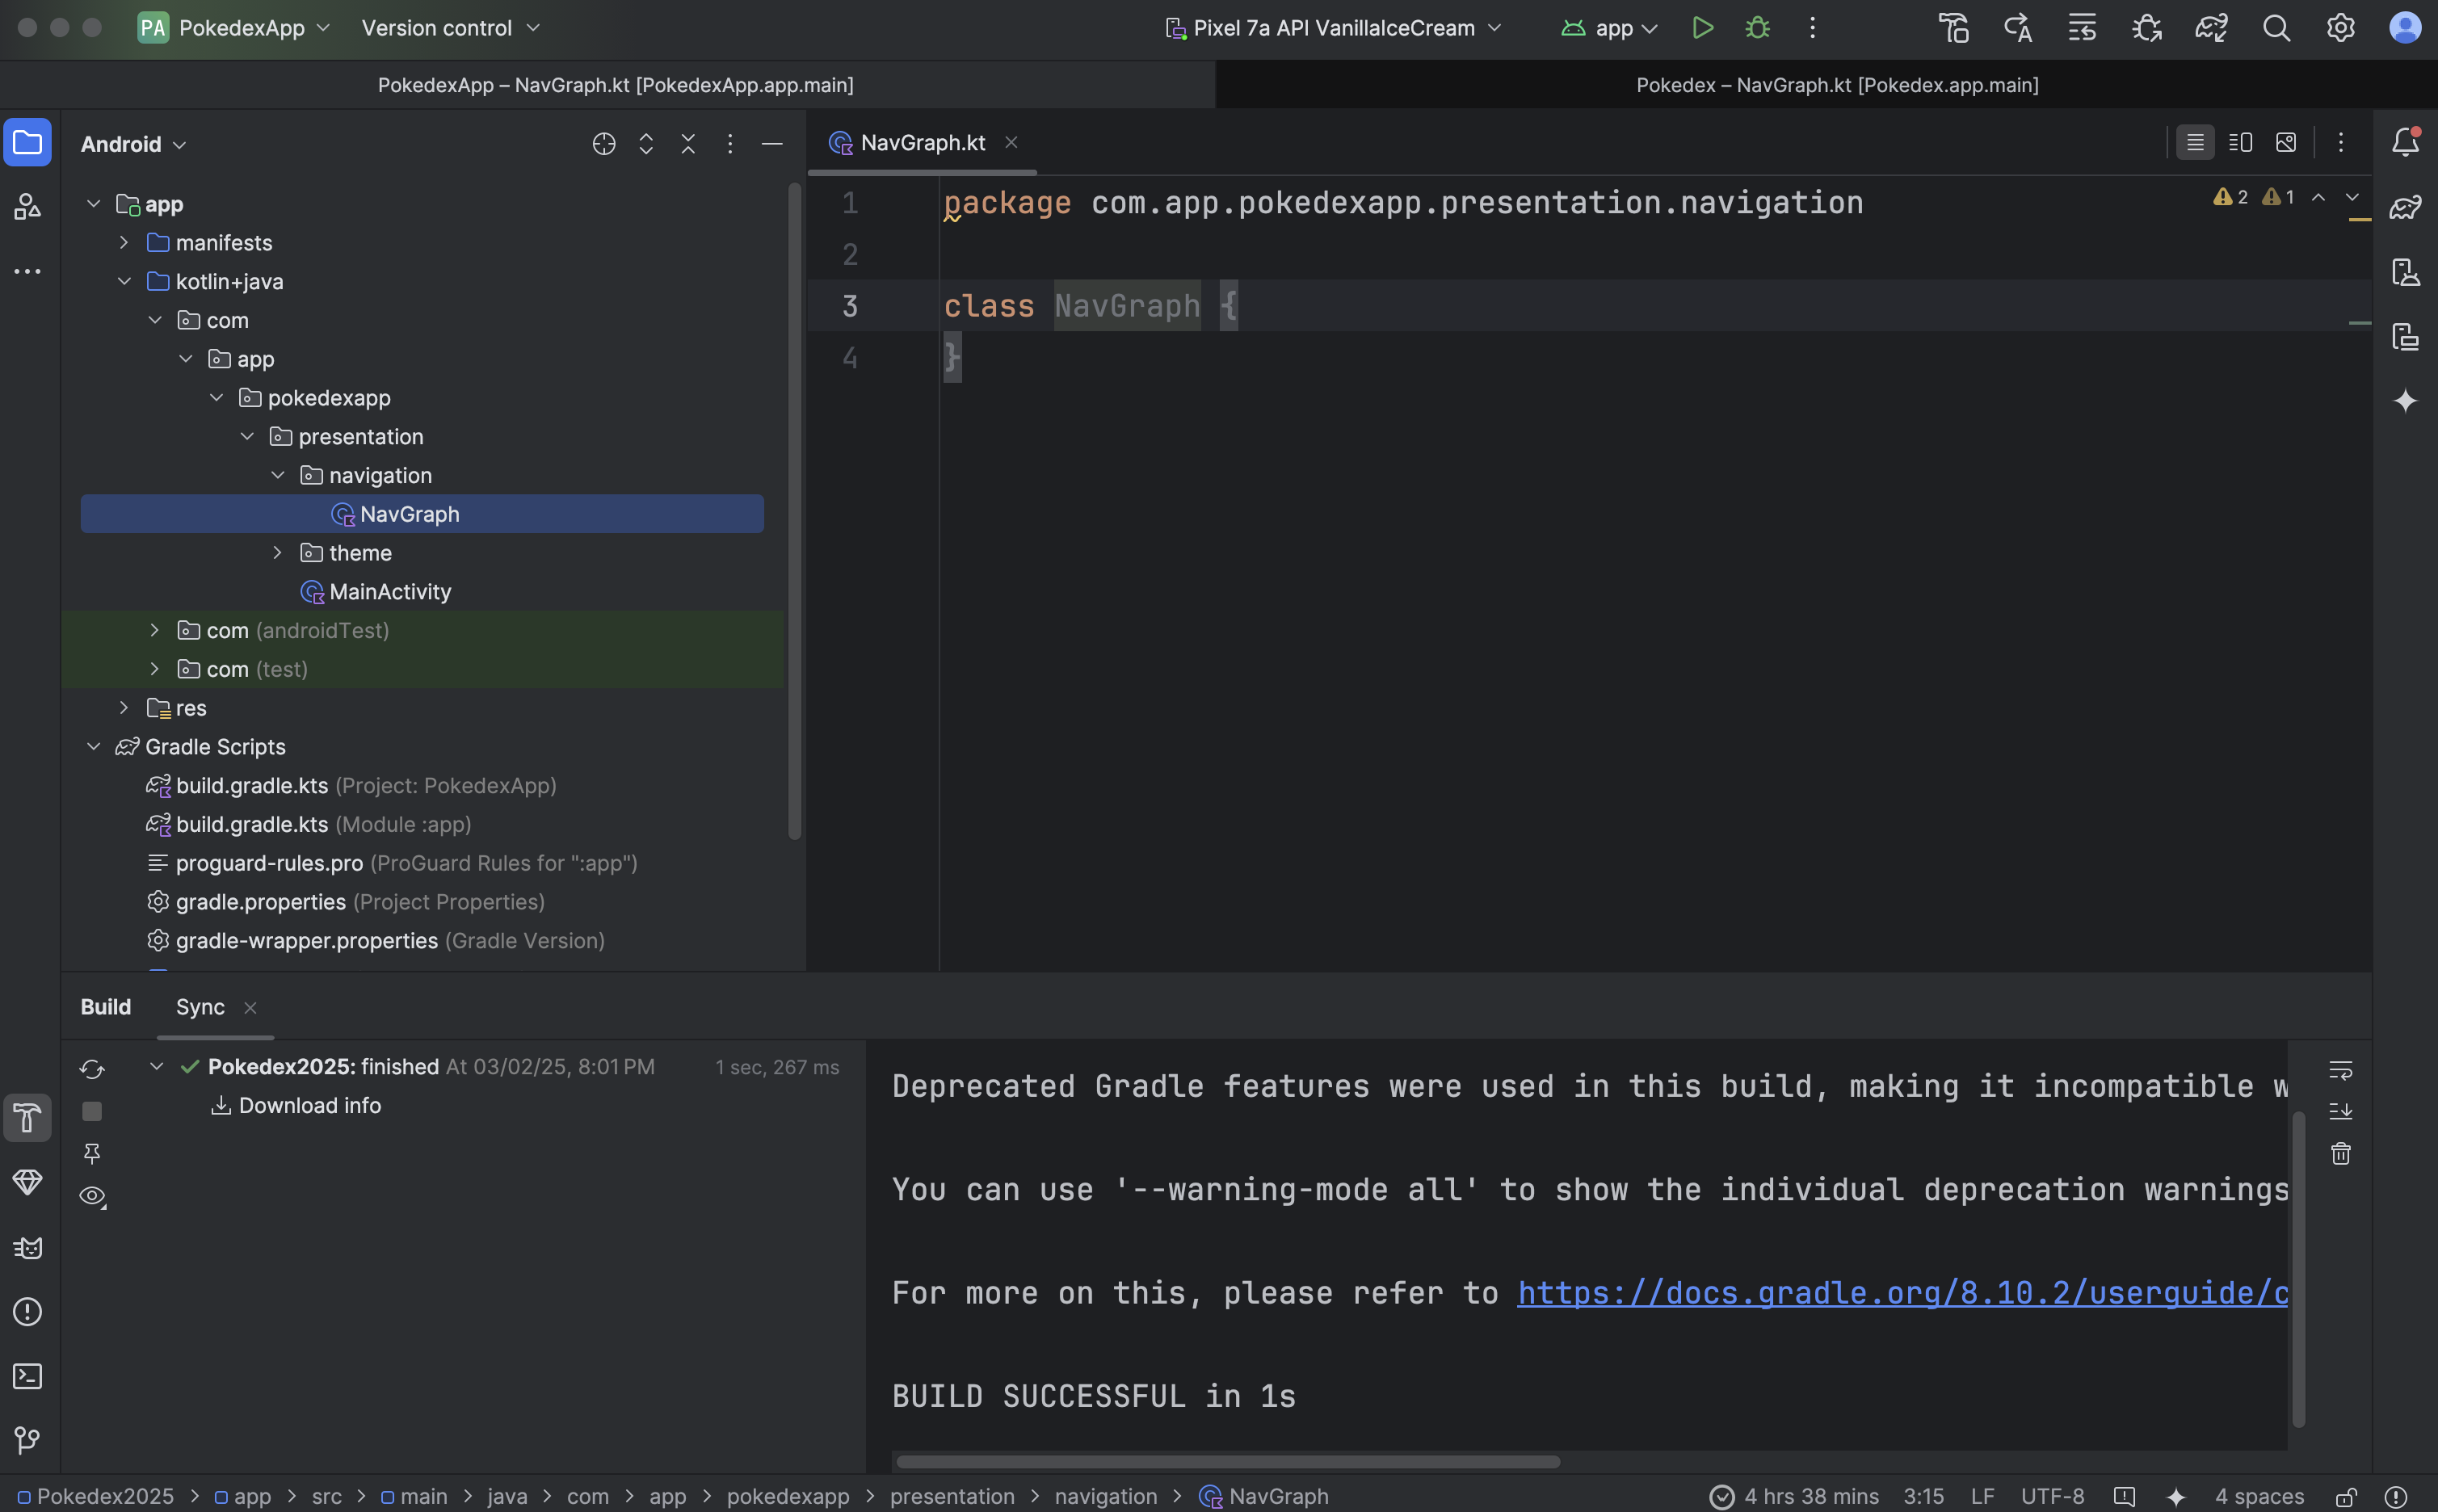Clear build output with trash icon
Image resolution: width=2438 pixels, height=1512 pixels.
2340,1153
